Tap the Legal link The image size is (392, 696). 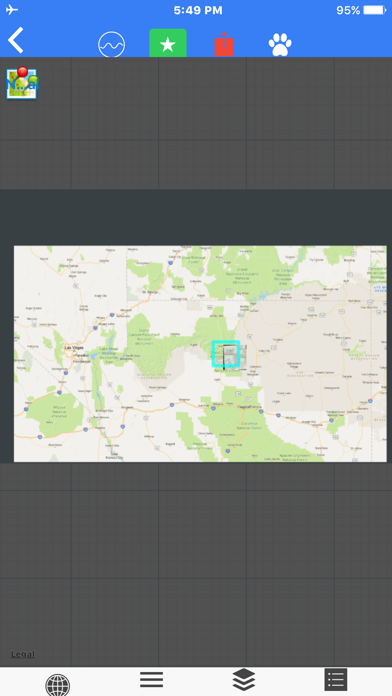(x=23, y=654)
